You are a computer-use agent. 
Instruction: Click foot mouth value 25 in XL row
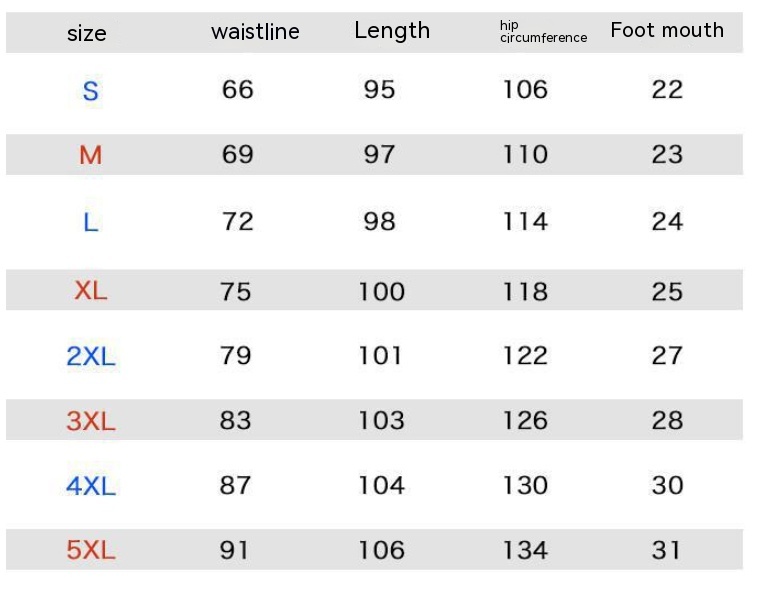point(667,292)
